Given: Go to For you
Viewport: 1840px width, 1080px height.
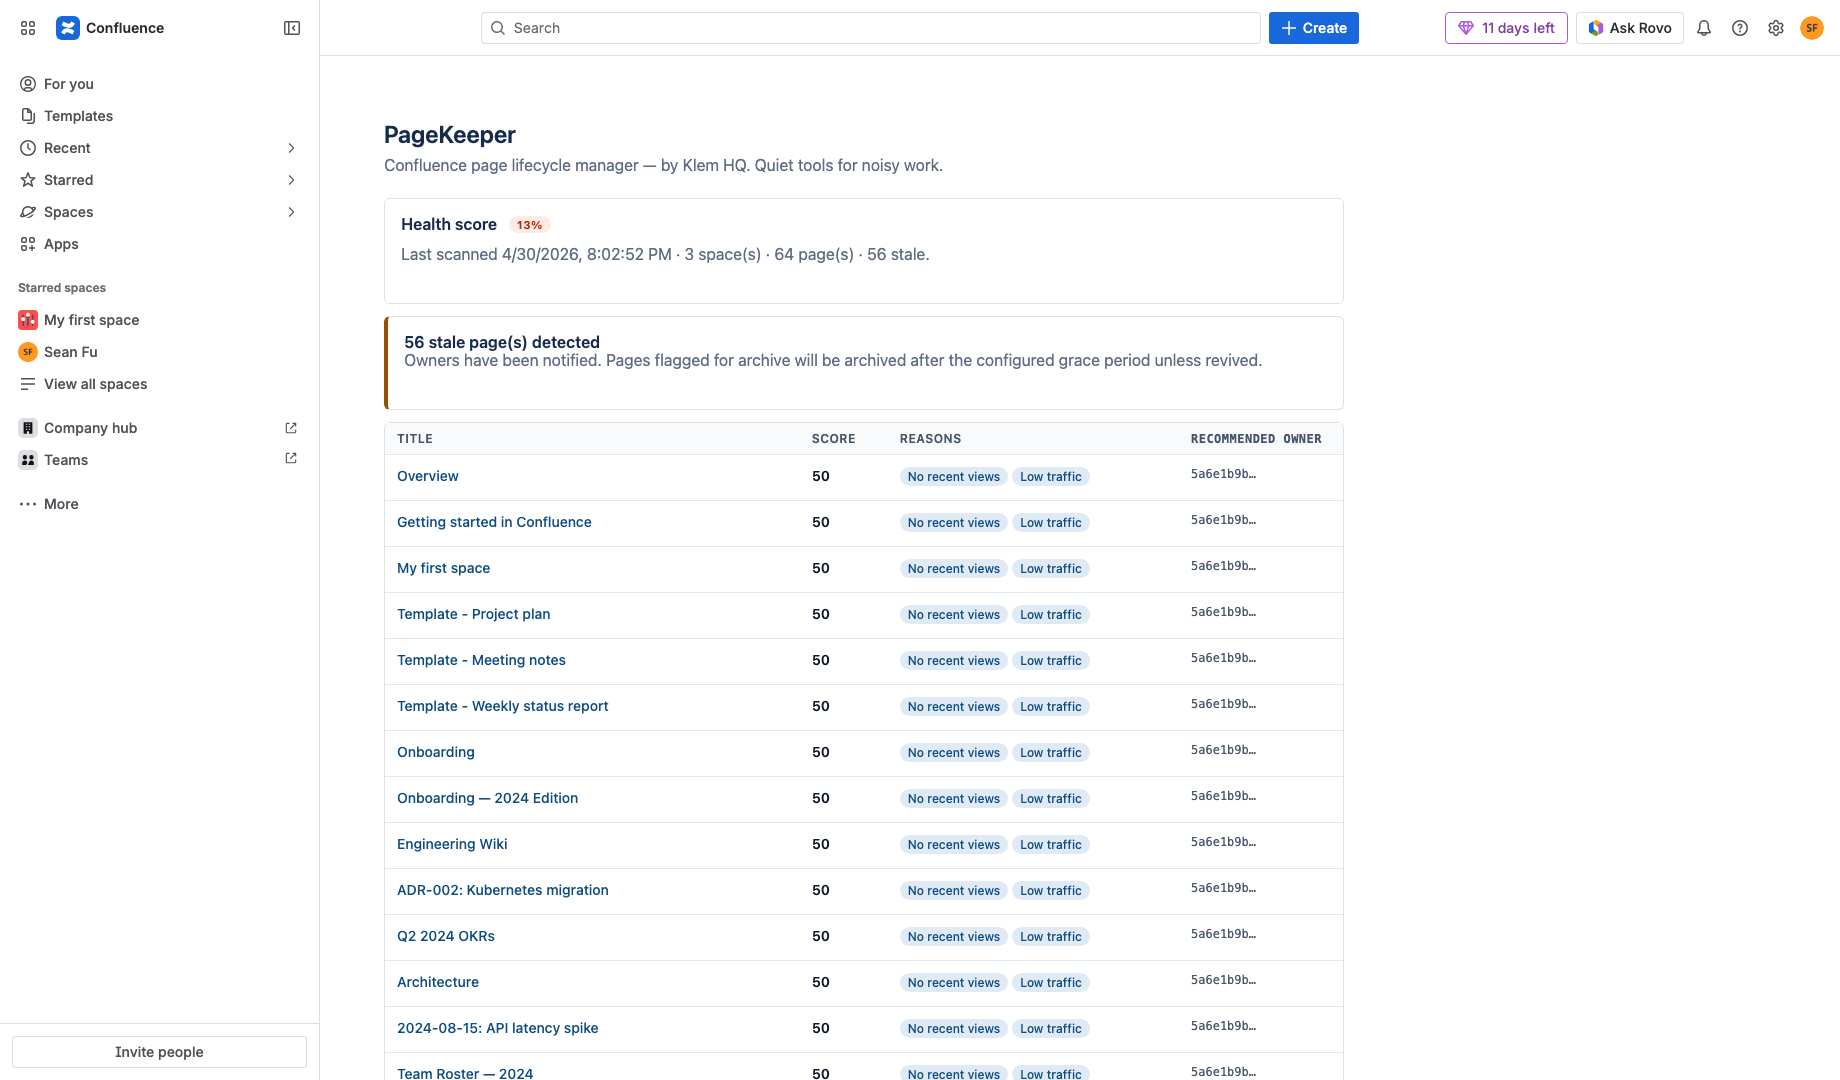Looking at the screenshot, I should pos(160,84).
